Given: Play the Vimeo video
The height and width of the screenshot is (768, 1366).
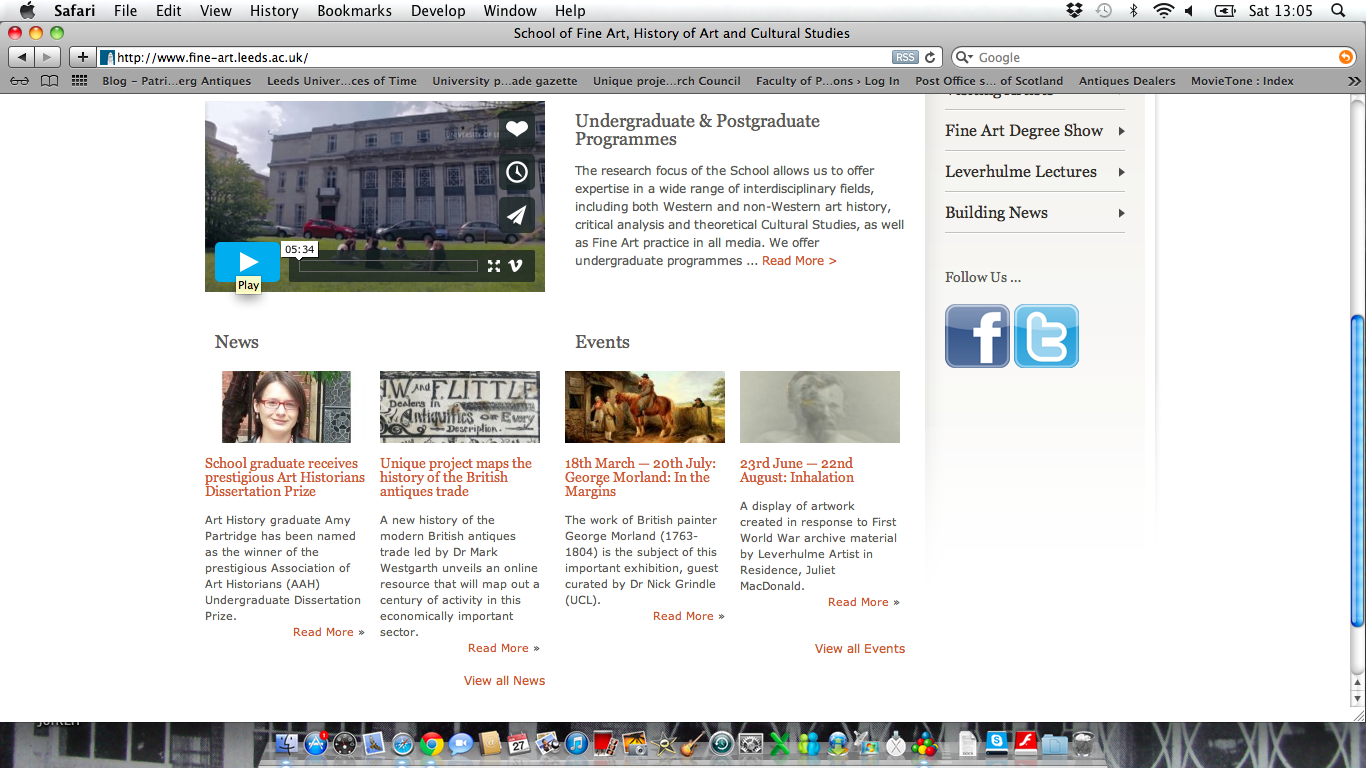Looking at the screenshot, I should pos(247,262).
